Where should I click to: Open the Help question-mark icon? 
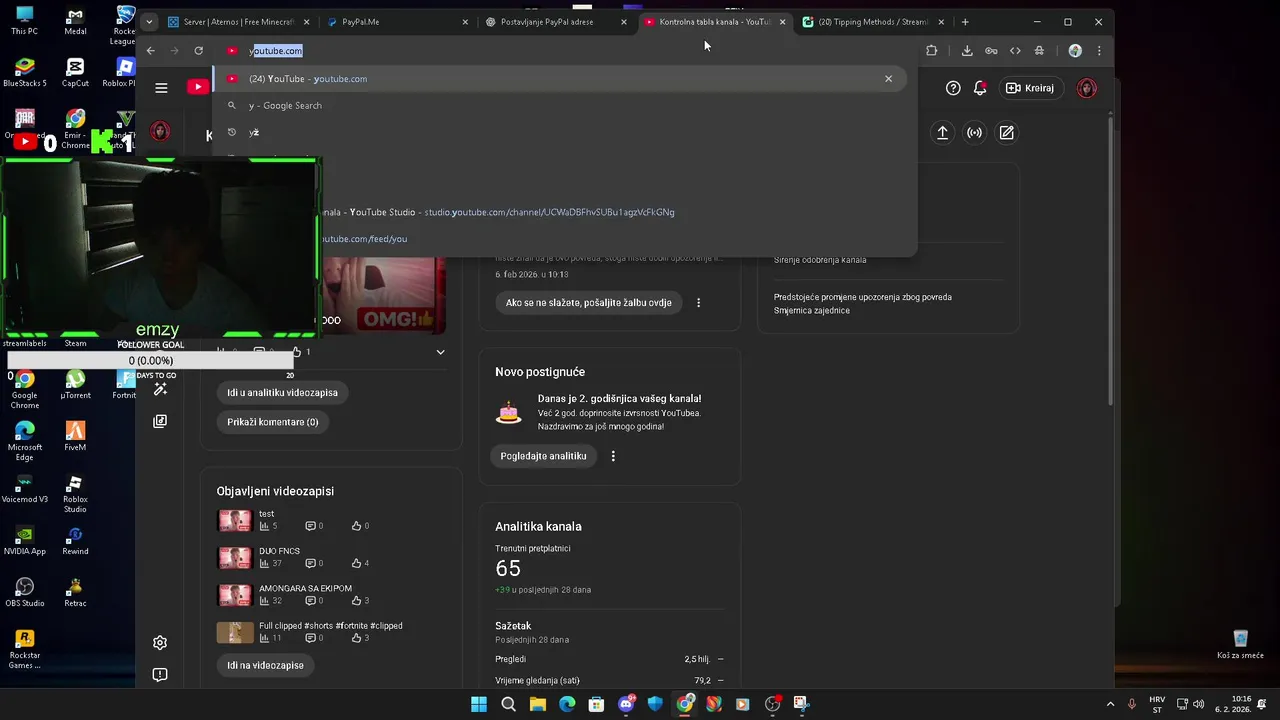pyautogui.click(x=953, y=88)
